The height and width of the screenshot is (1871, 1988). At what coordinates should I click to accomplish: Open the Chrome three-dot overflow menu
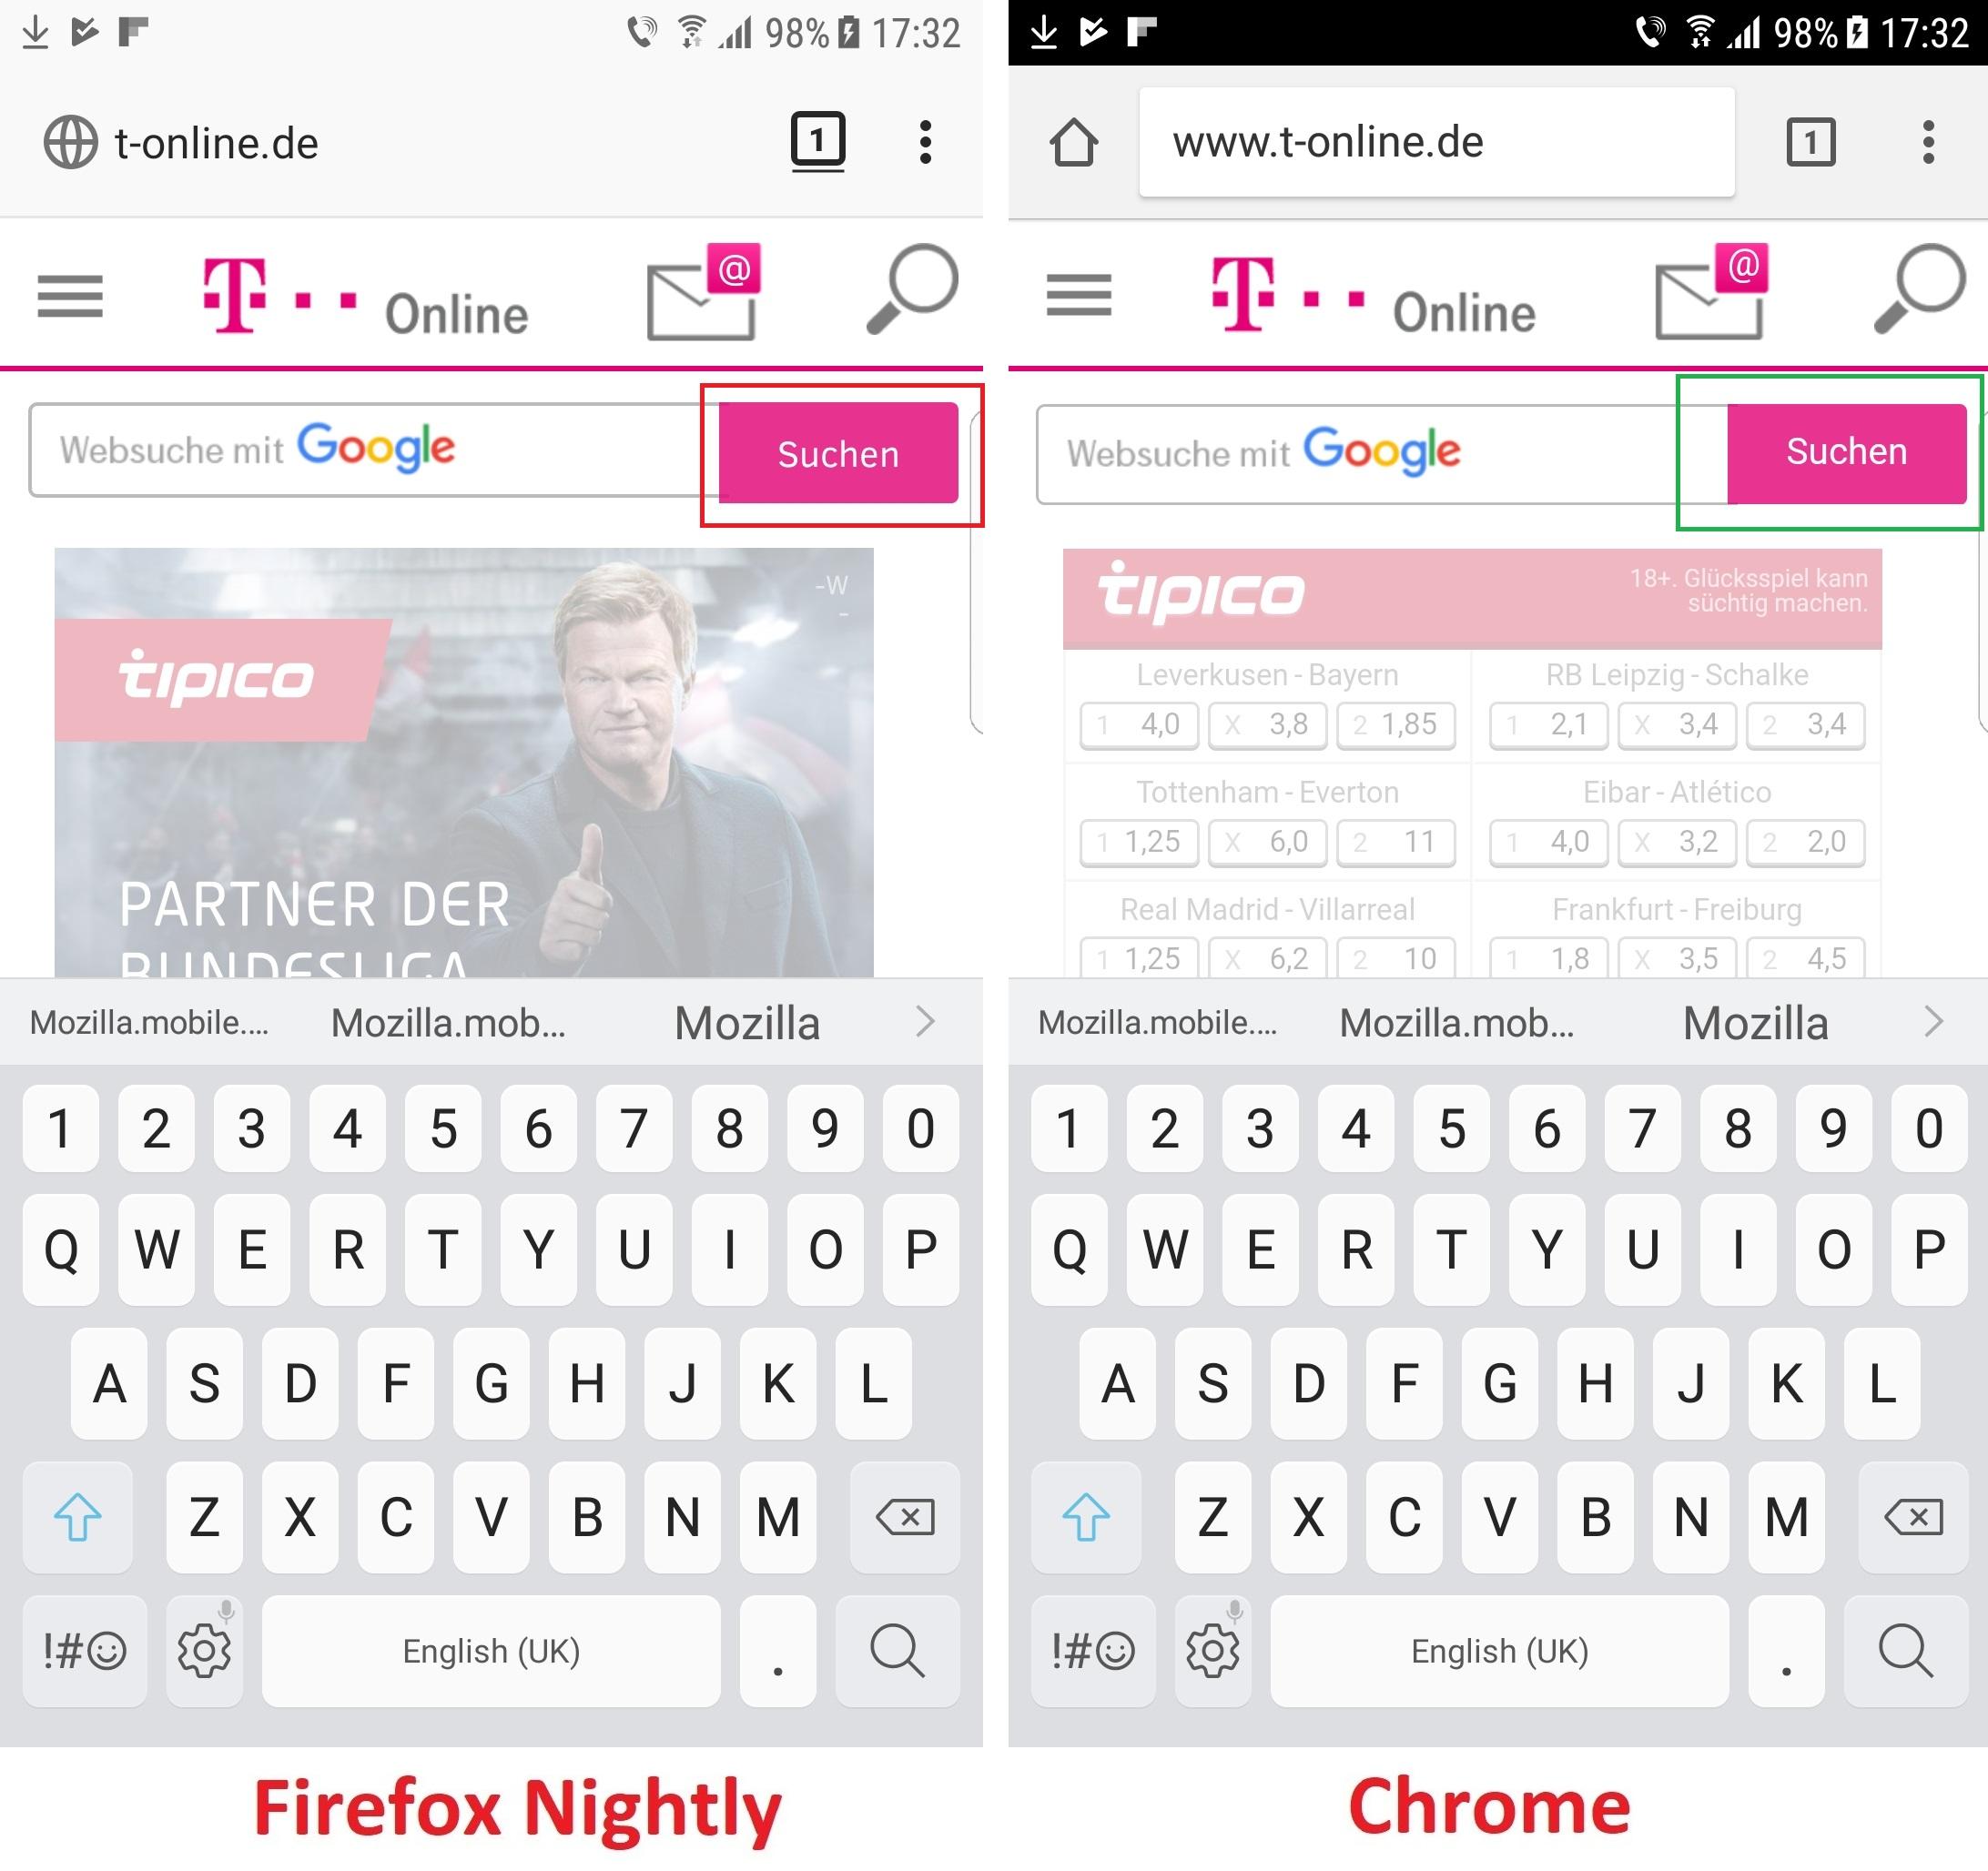pos(1928,142)
